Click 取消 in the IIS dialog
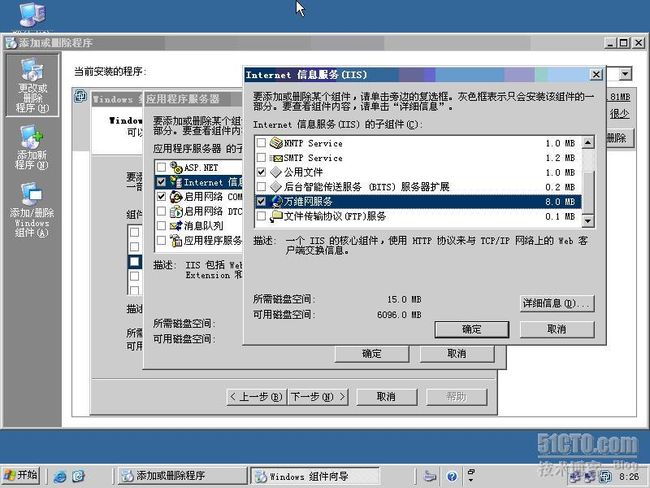This screenshot has width=650, height=488. tap(557, 329)
